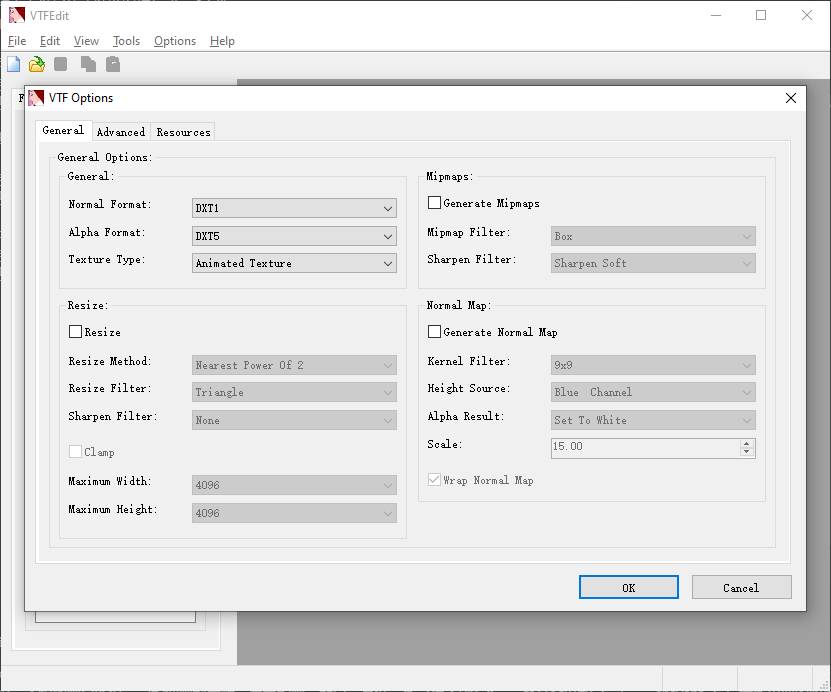831x692 pixels.
Task: Enable the Generate Mipmaps checkbox
Action: click(434, 203)
